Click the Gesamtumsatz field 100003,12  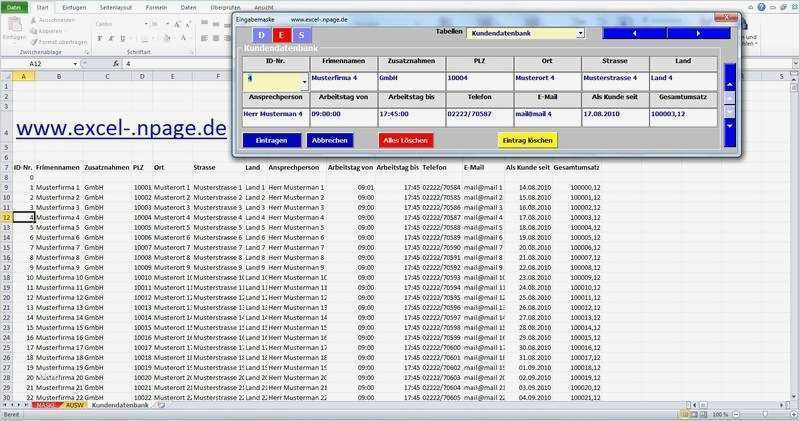(683, 117)
